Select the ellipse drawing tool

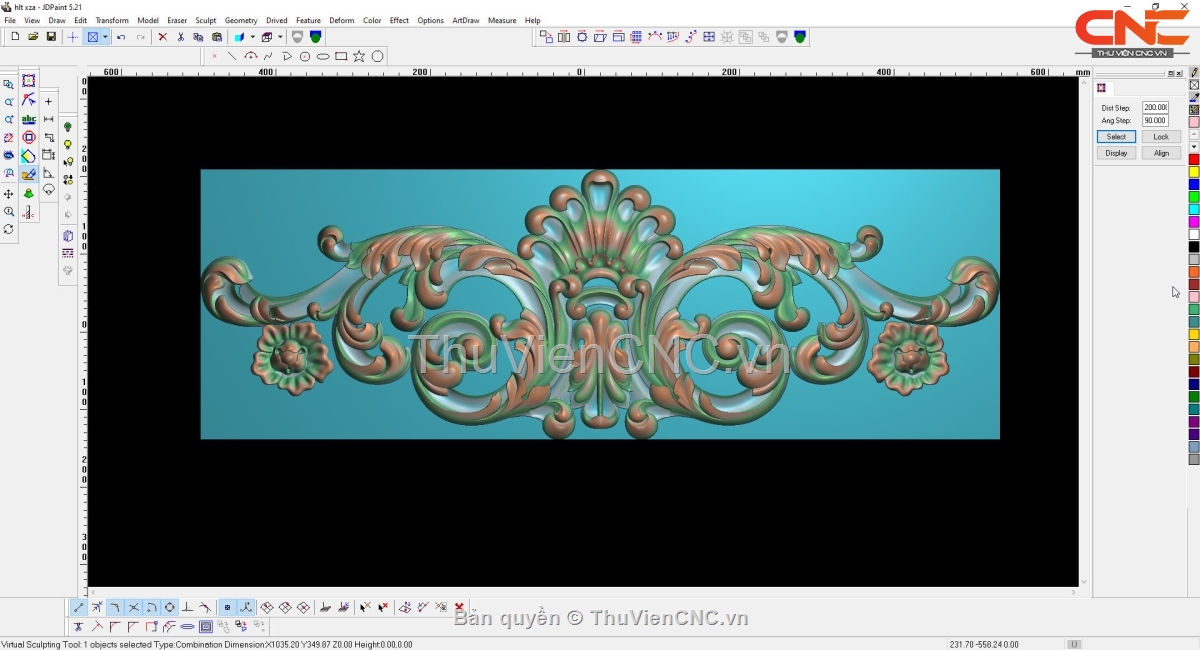pyautogui.click(x=323, y=57)
